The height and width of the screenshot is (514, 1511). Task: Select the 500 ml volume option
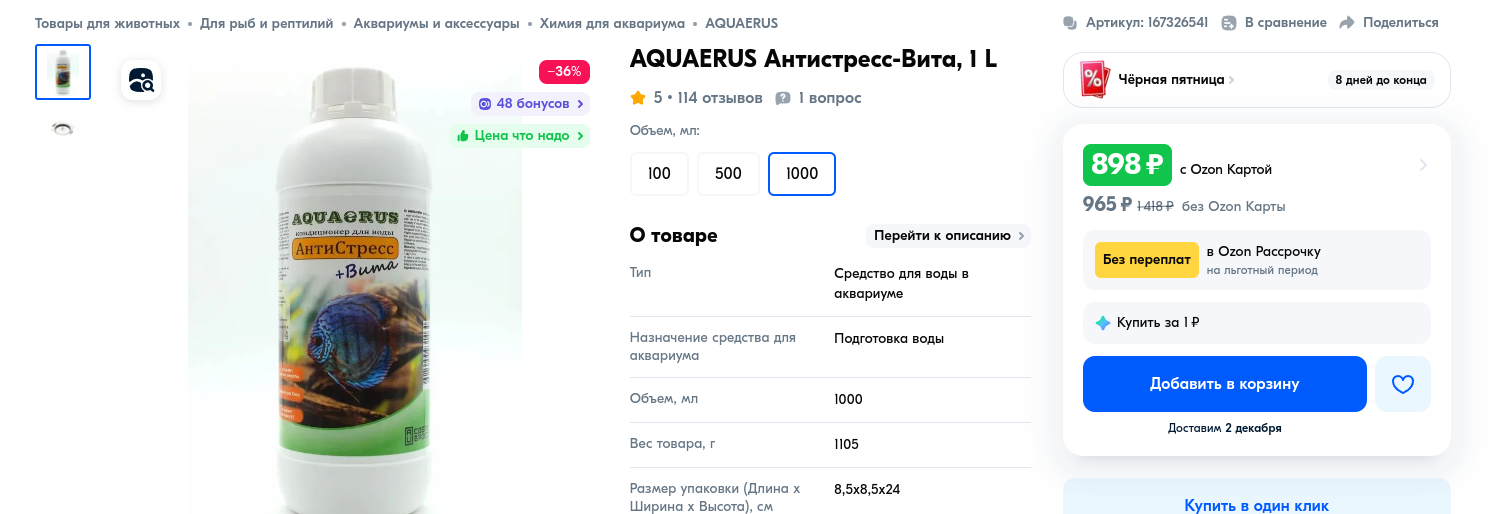pyautogui.click(x=728, y=174)
